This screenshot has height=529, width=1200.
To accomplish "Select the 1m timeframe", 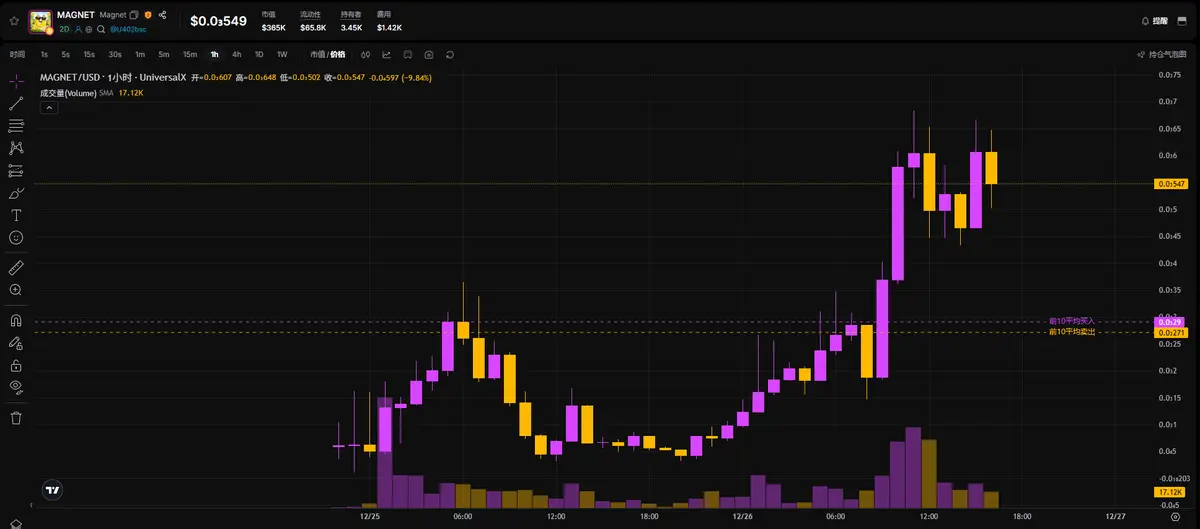I will coord(140,54).
